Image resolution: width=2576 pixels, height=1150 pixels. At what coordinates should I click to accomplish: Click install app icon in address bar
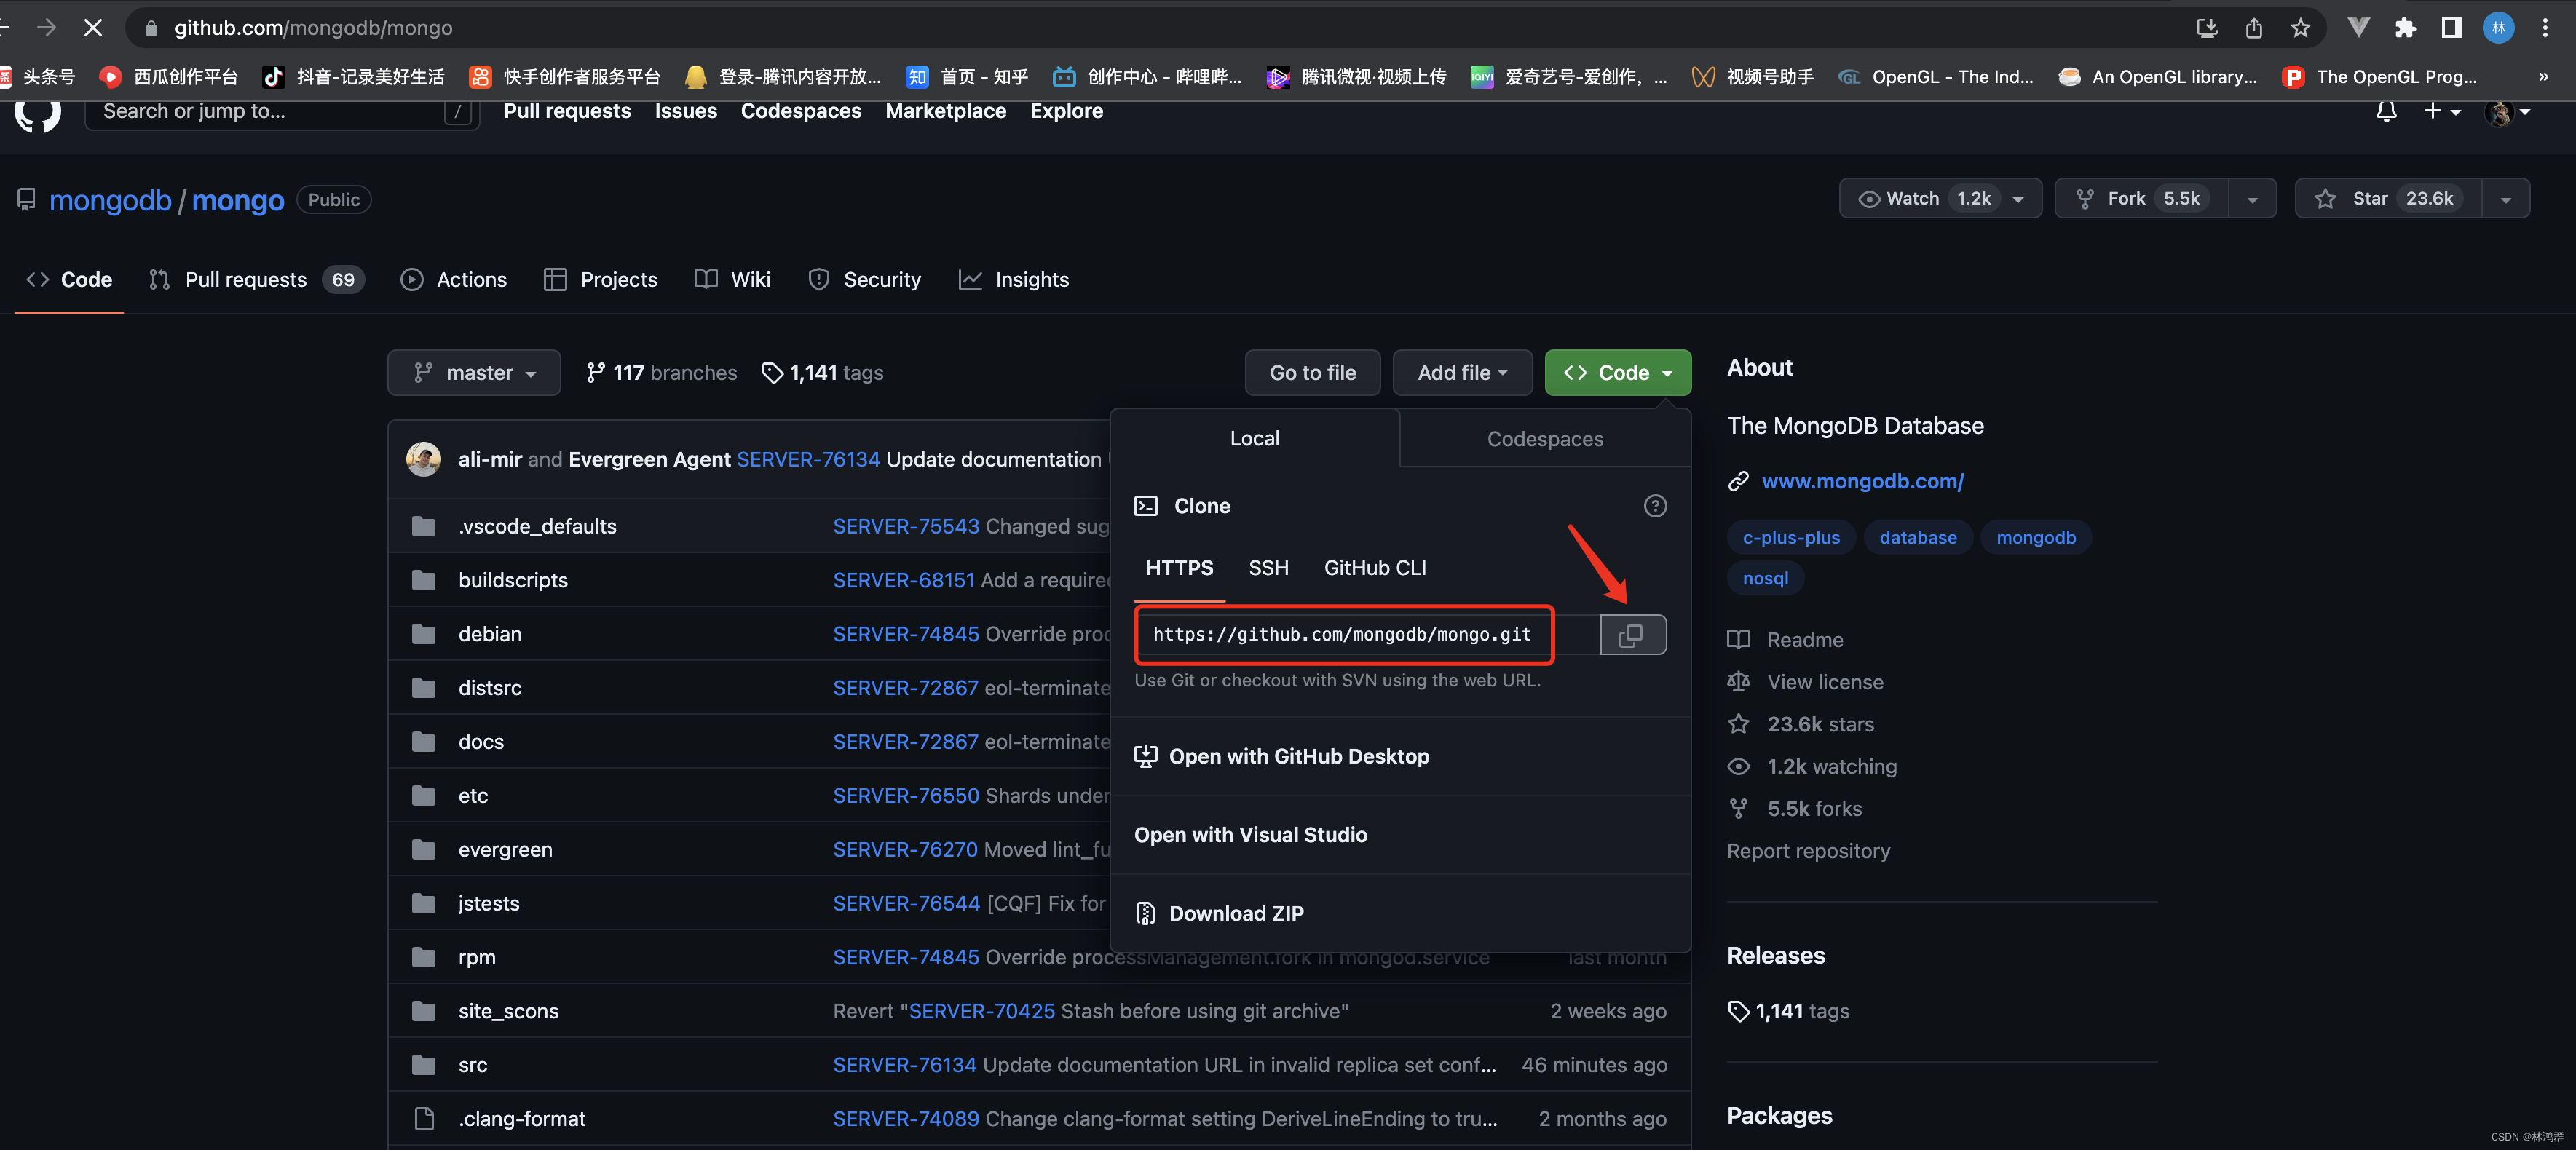2207,28
